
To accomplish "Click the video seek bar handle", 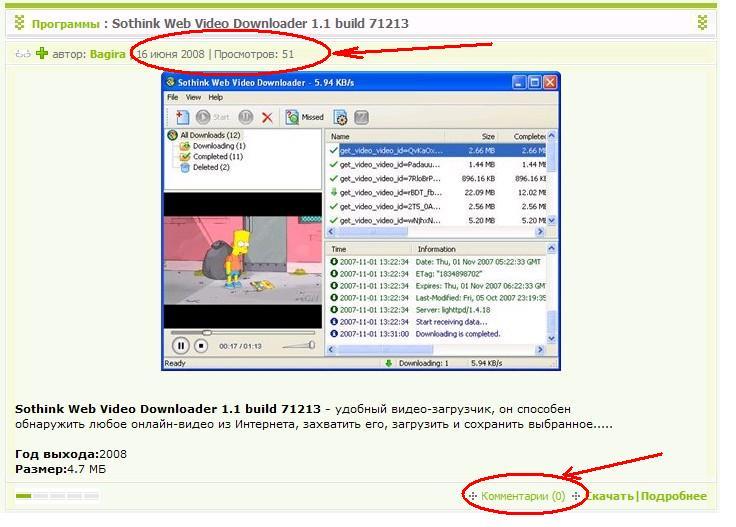I will coord(207,333).
